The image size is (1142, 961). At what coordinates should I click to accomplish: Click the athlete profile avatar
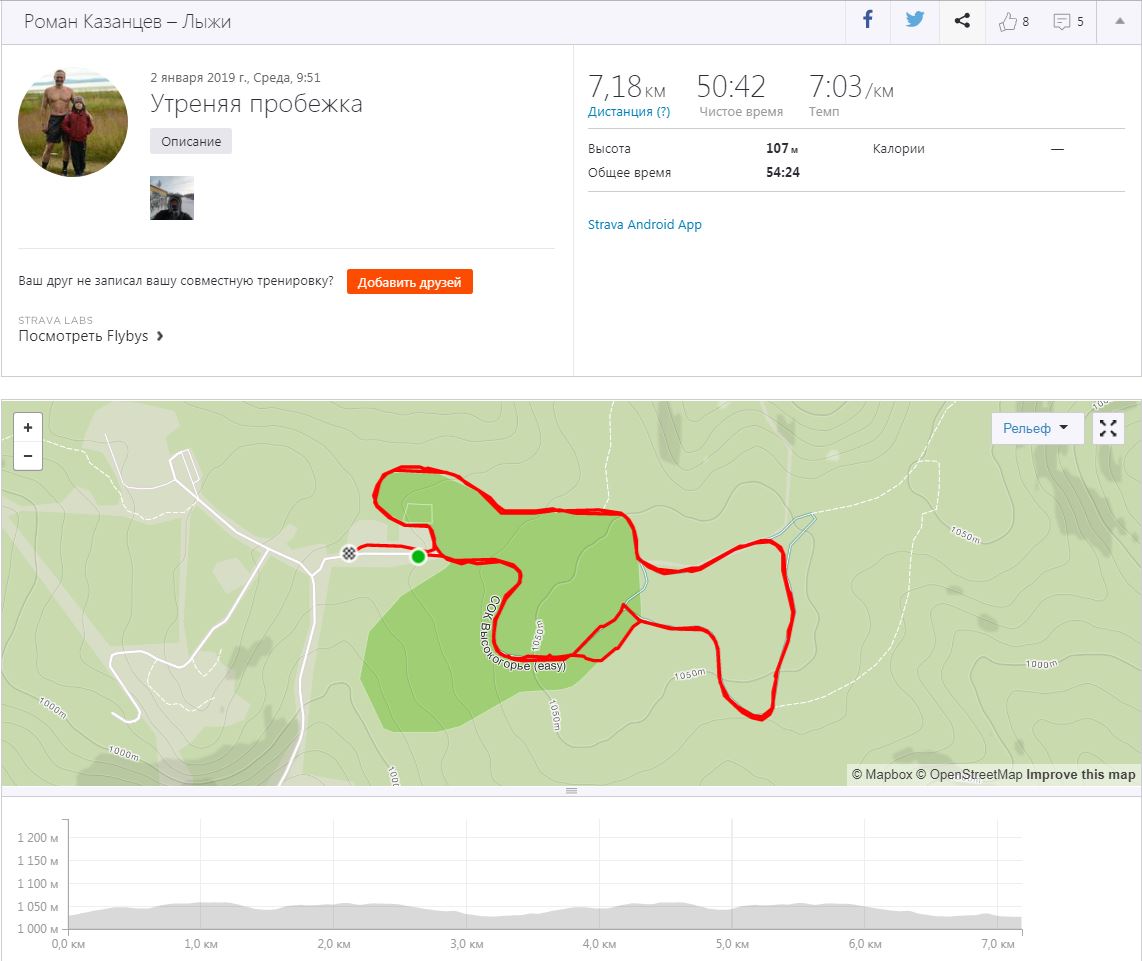pos(73,122)
